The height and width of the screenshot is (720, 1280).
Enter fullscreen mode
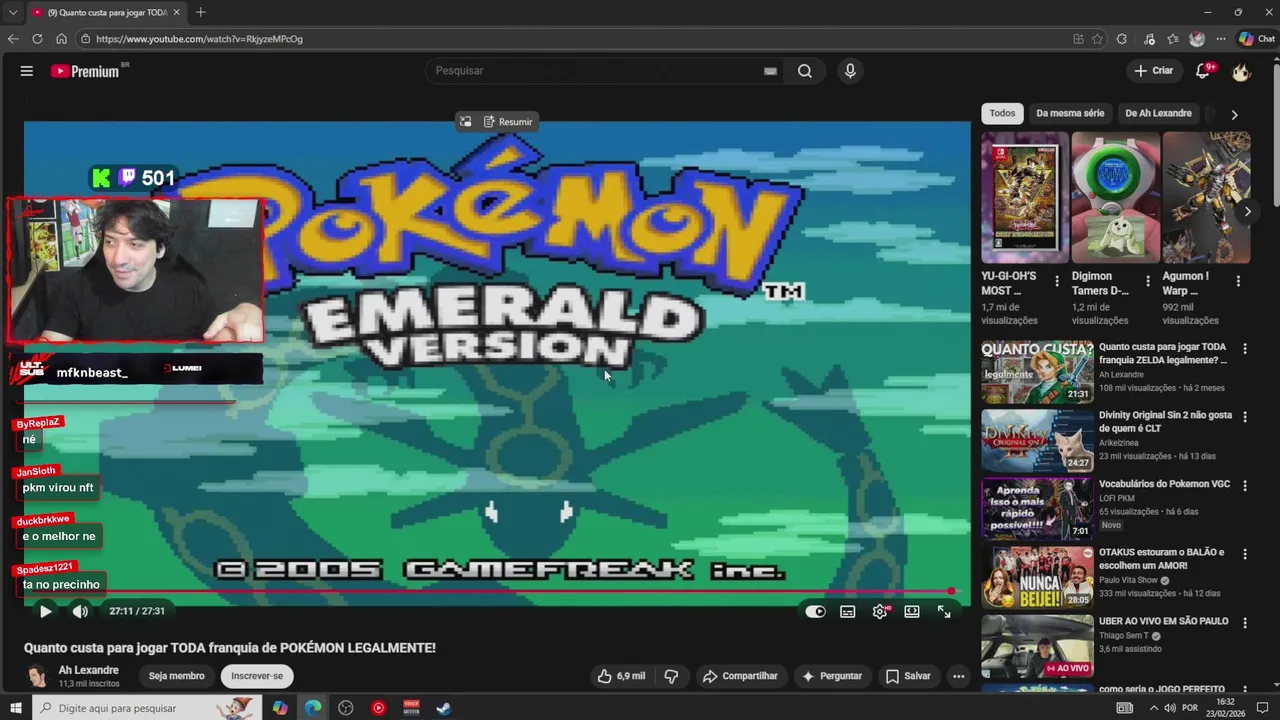(944, 612)
